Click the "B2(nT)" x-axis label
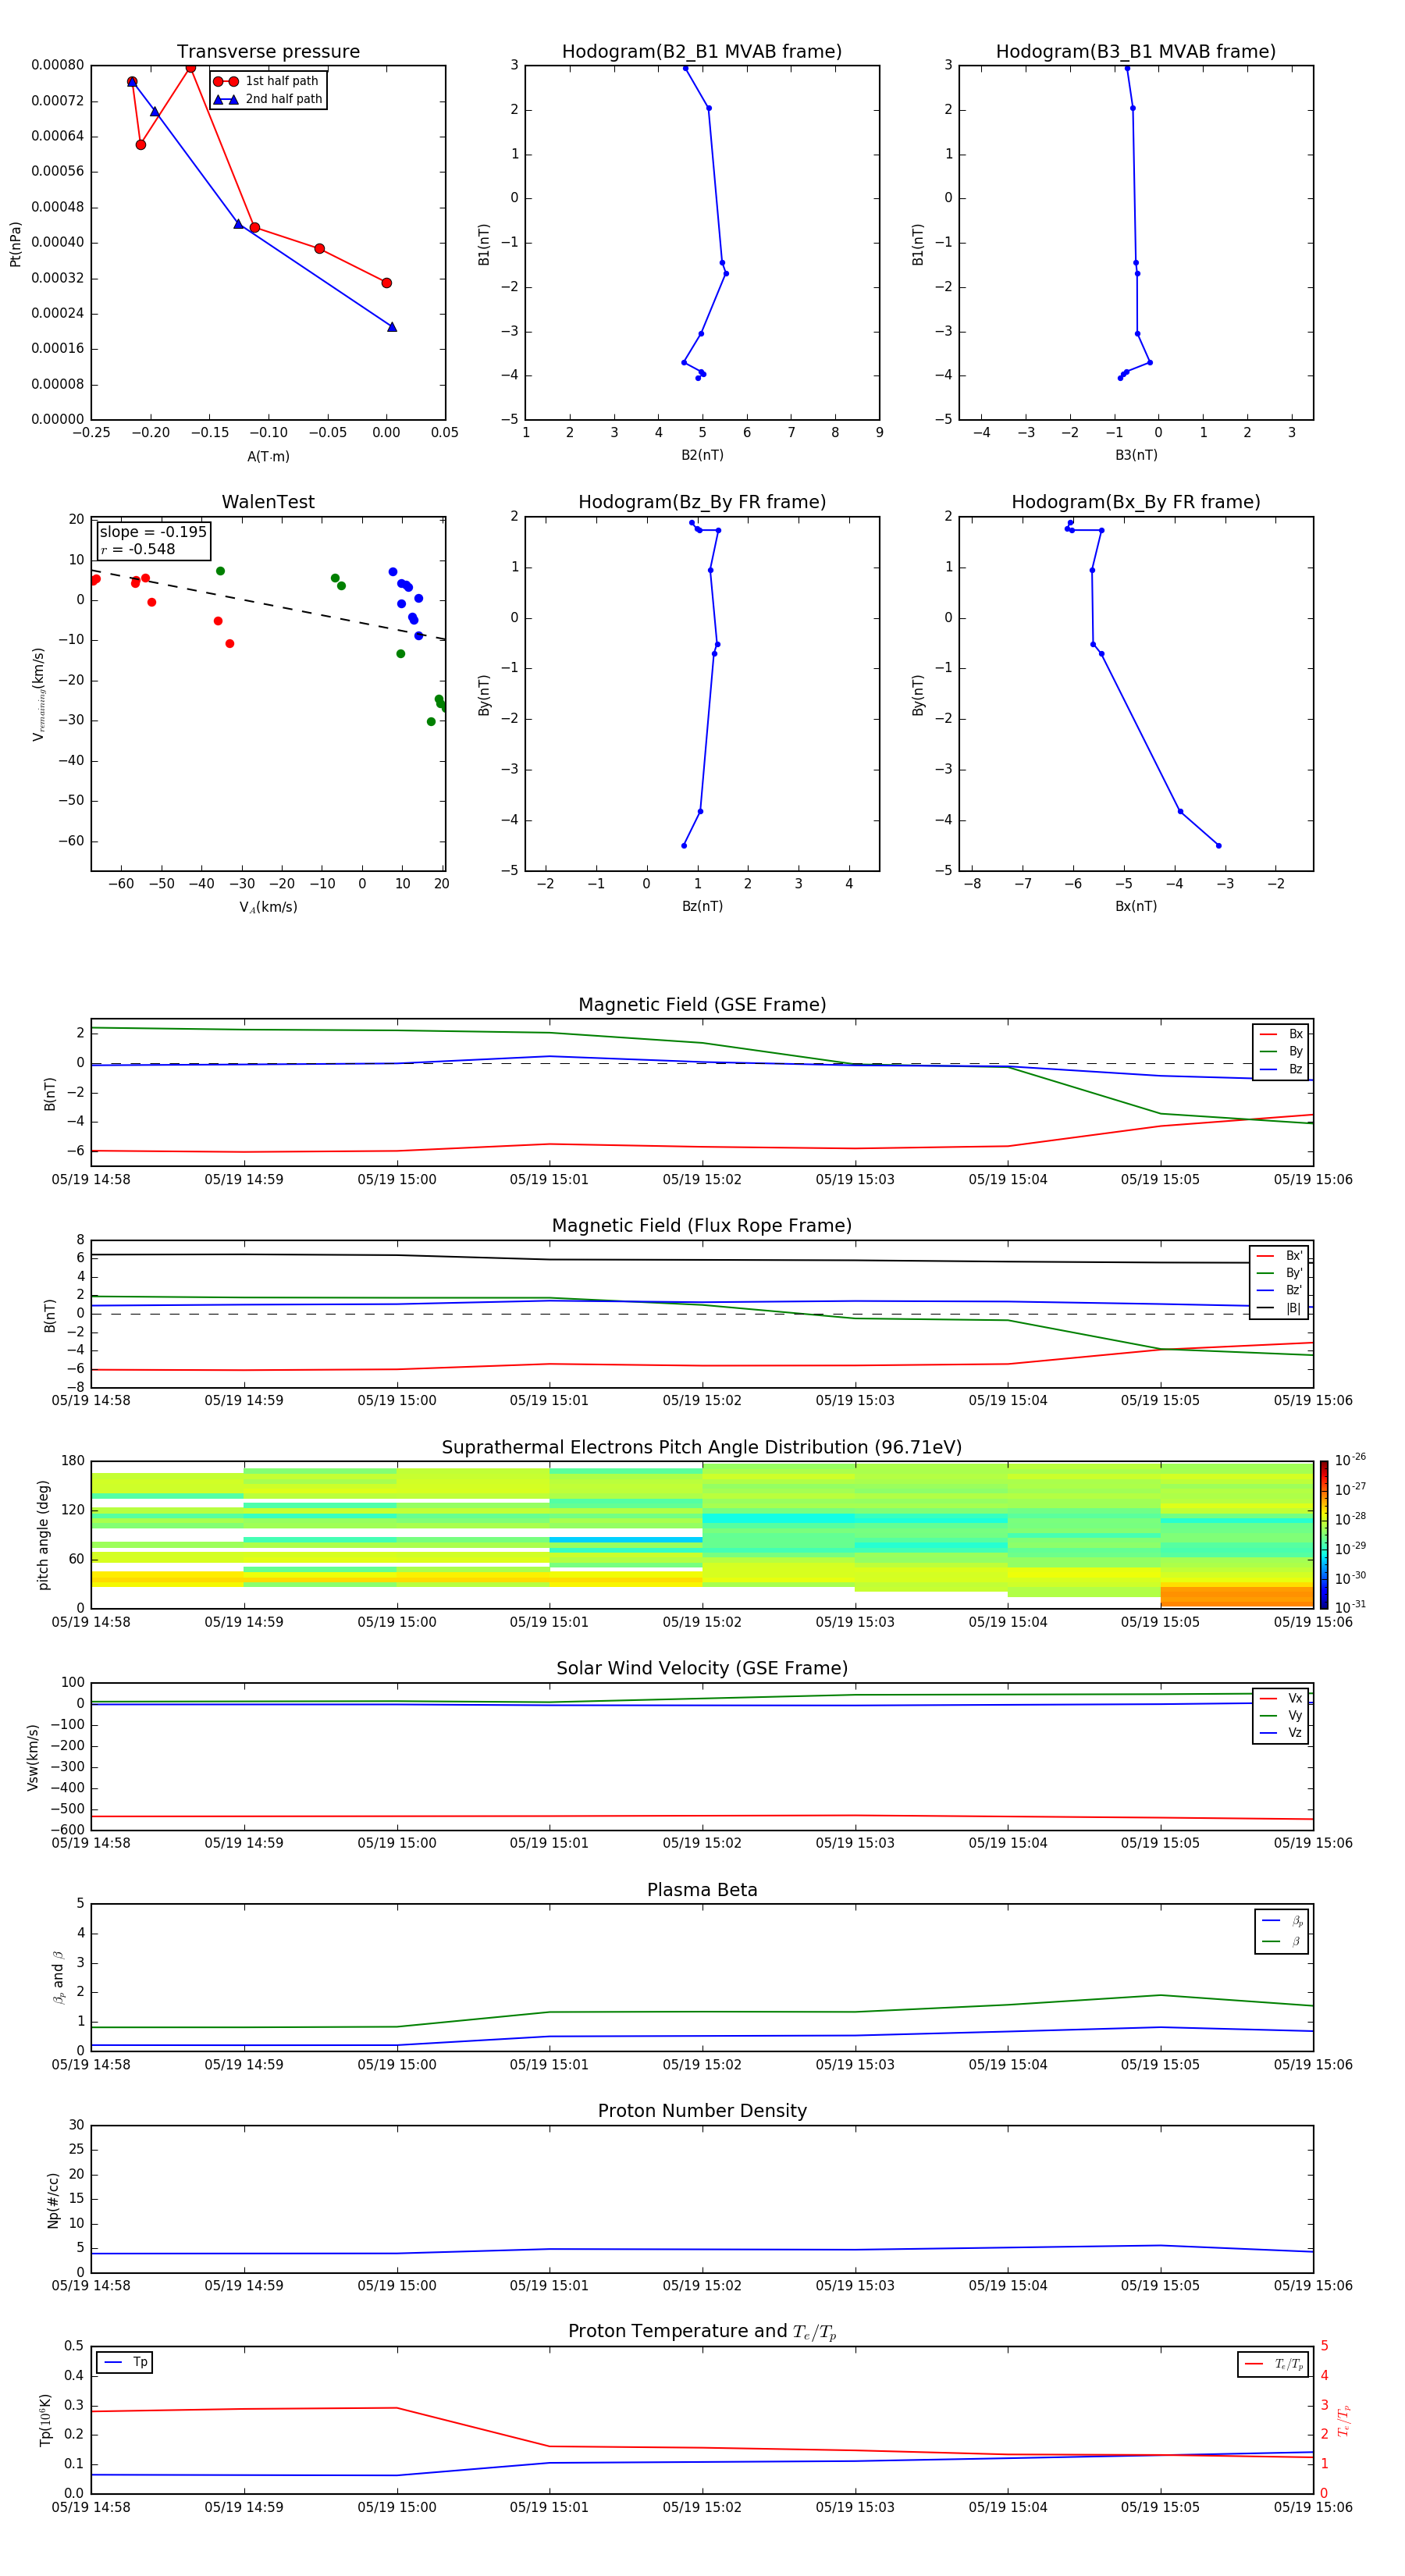Image resolution: width=1405 pixels, height=2576 pixels. click(702, 455)
